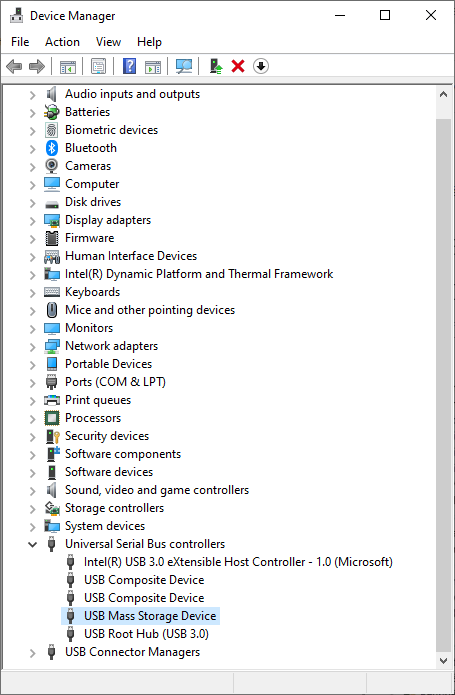Select the Disk drives icon

point(52,204)
